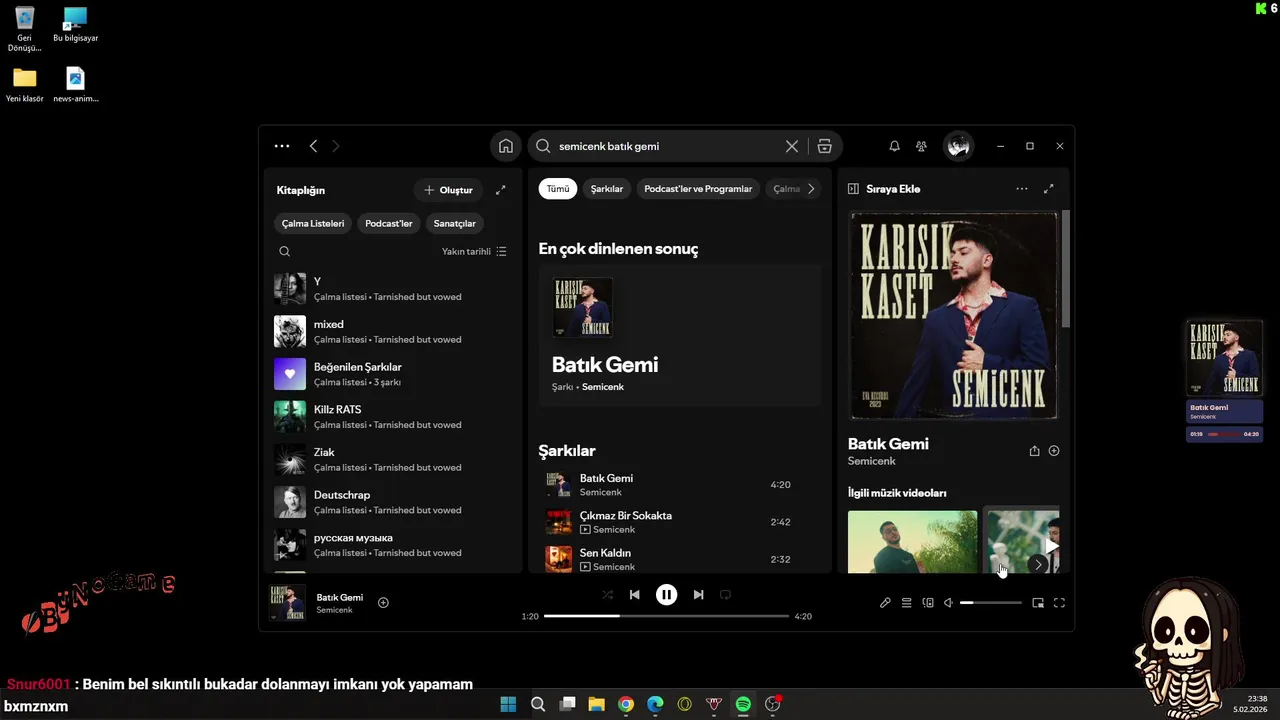Open Semicenk artist under now playing title
The image size is (1280, 720).
click(x=872, y=461)
